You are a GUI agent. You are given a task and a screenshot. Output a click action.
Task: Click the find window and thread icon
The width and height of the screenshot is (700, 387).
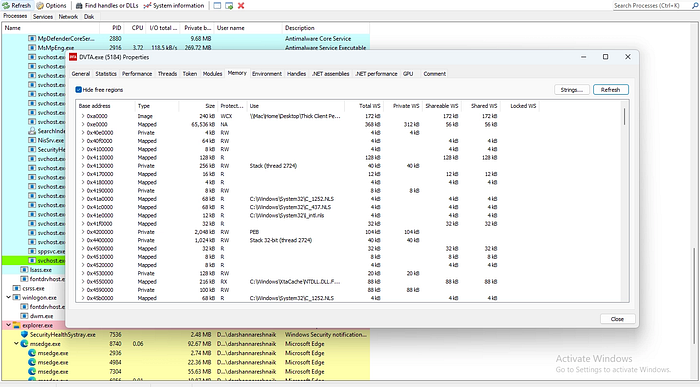(229, 6)
